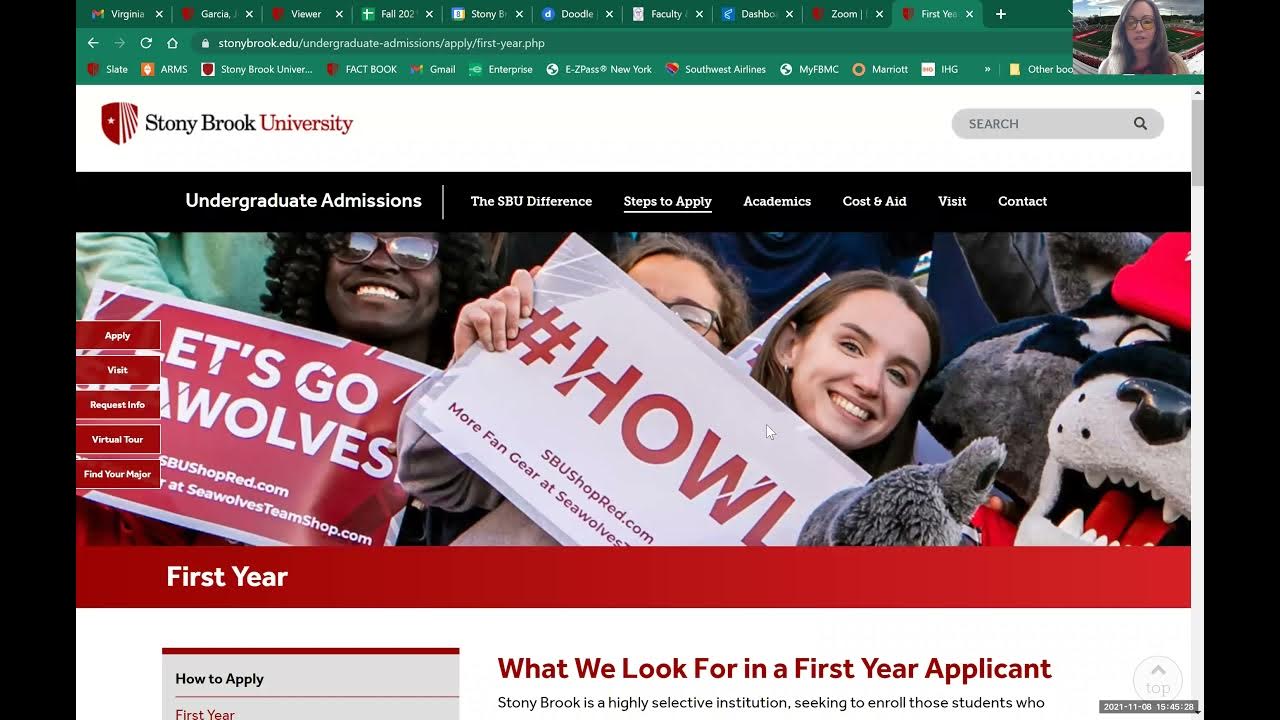The height and width of the screenshot is (720, 1280).
Task: Open the Marriott bookmark
Action: coord(880,69)
